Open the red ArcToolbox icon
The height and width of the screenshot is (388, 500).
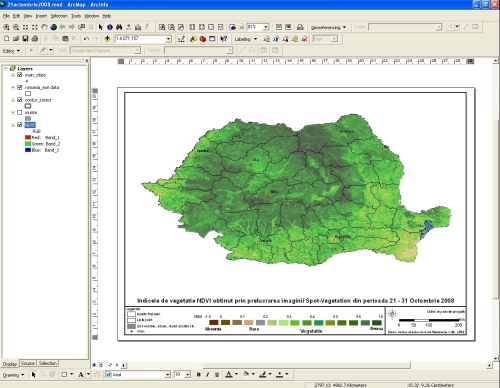point(202,39)
